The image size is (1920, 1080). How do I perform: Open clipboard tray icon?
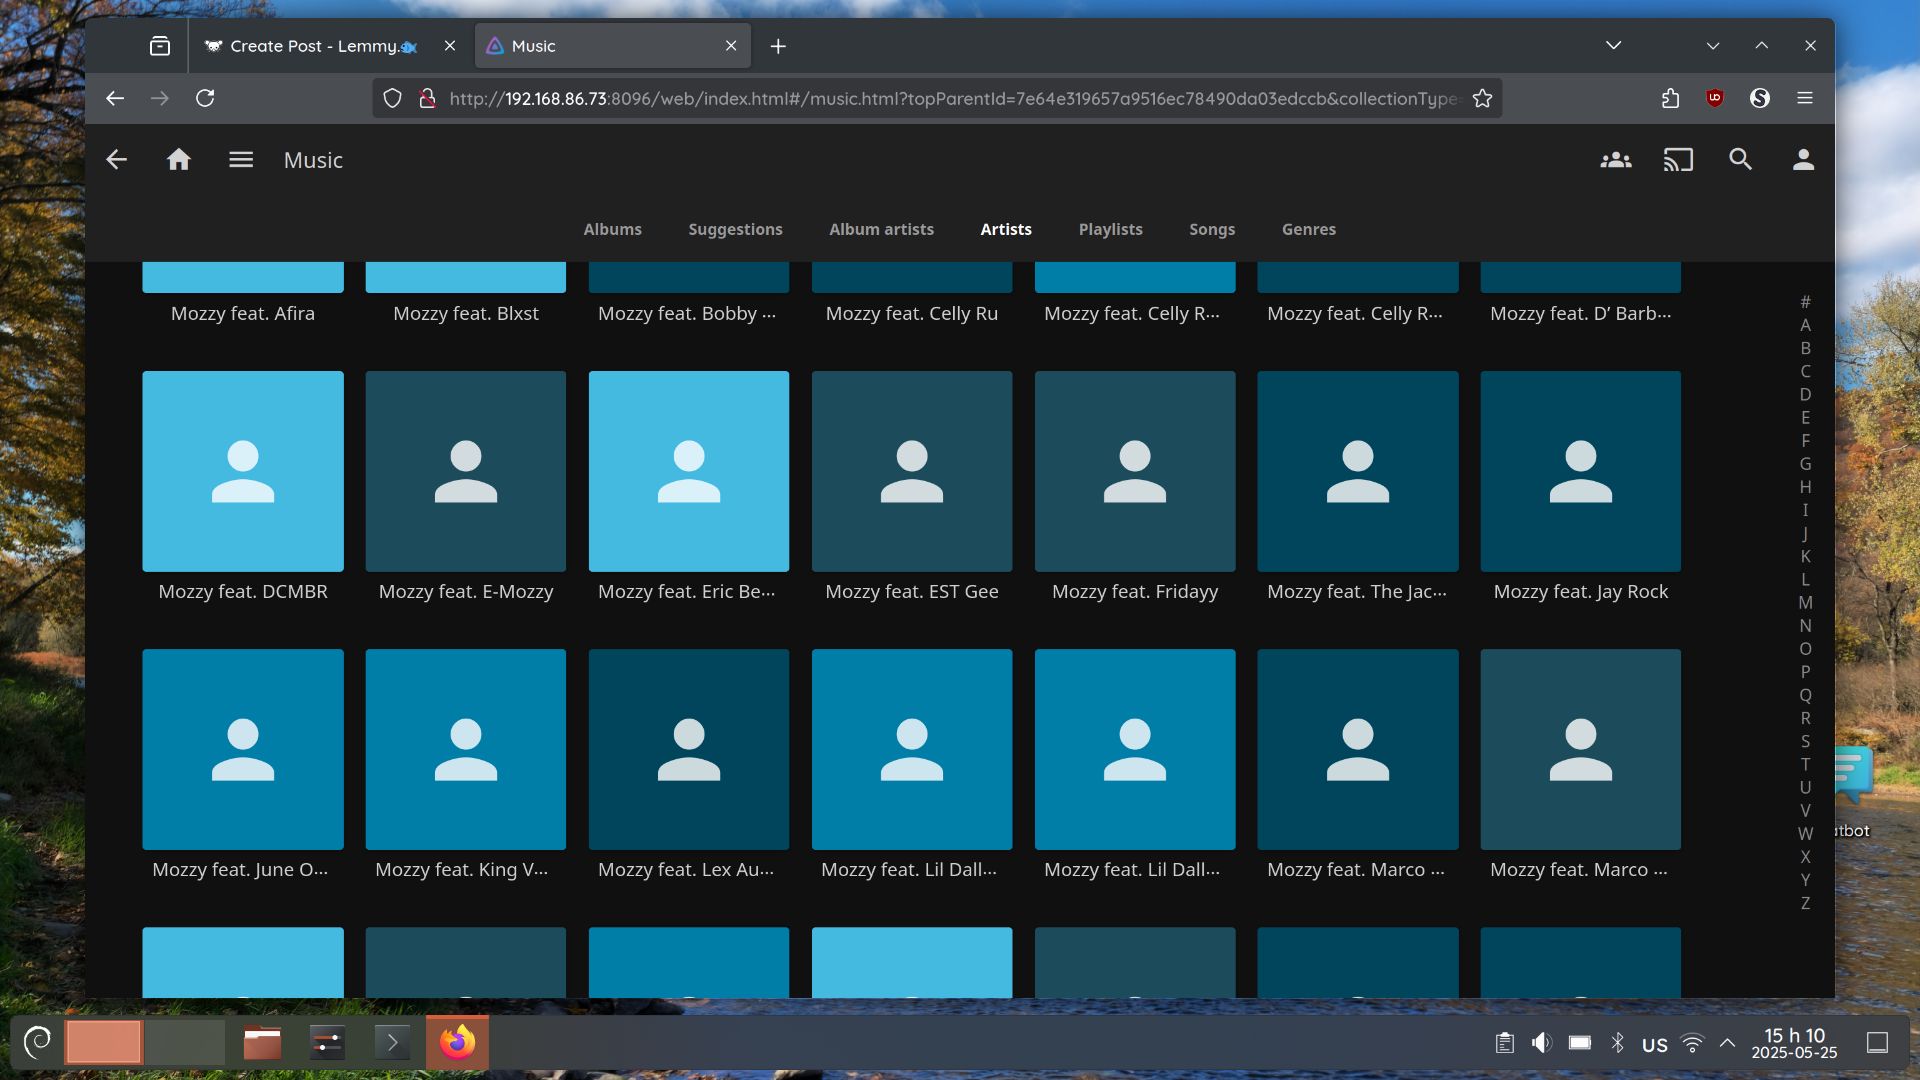click(x=1504, y=1043)
